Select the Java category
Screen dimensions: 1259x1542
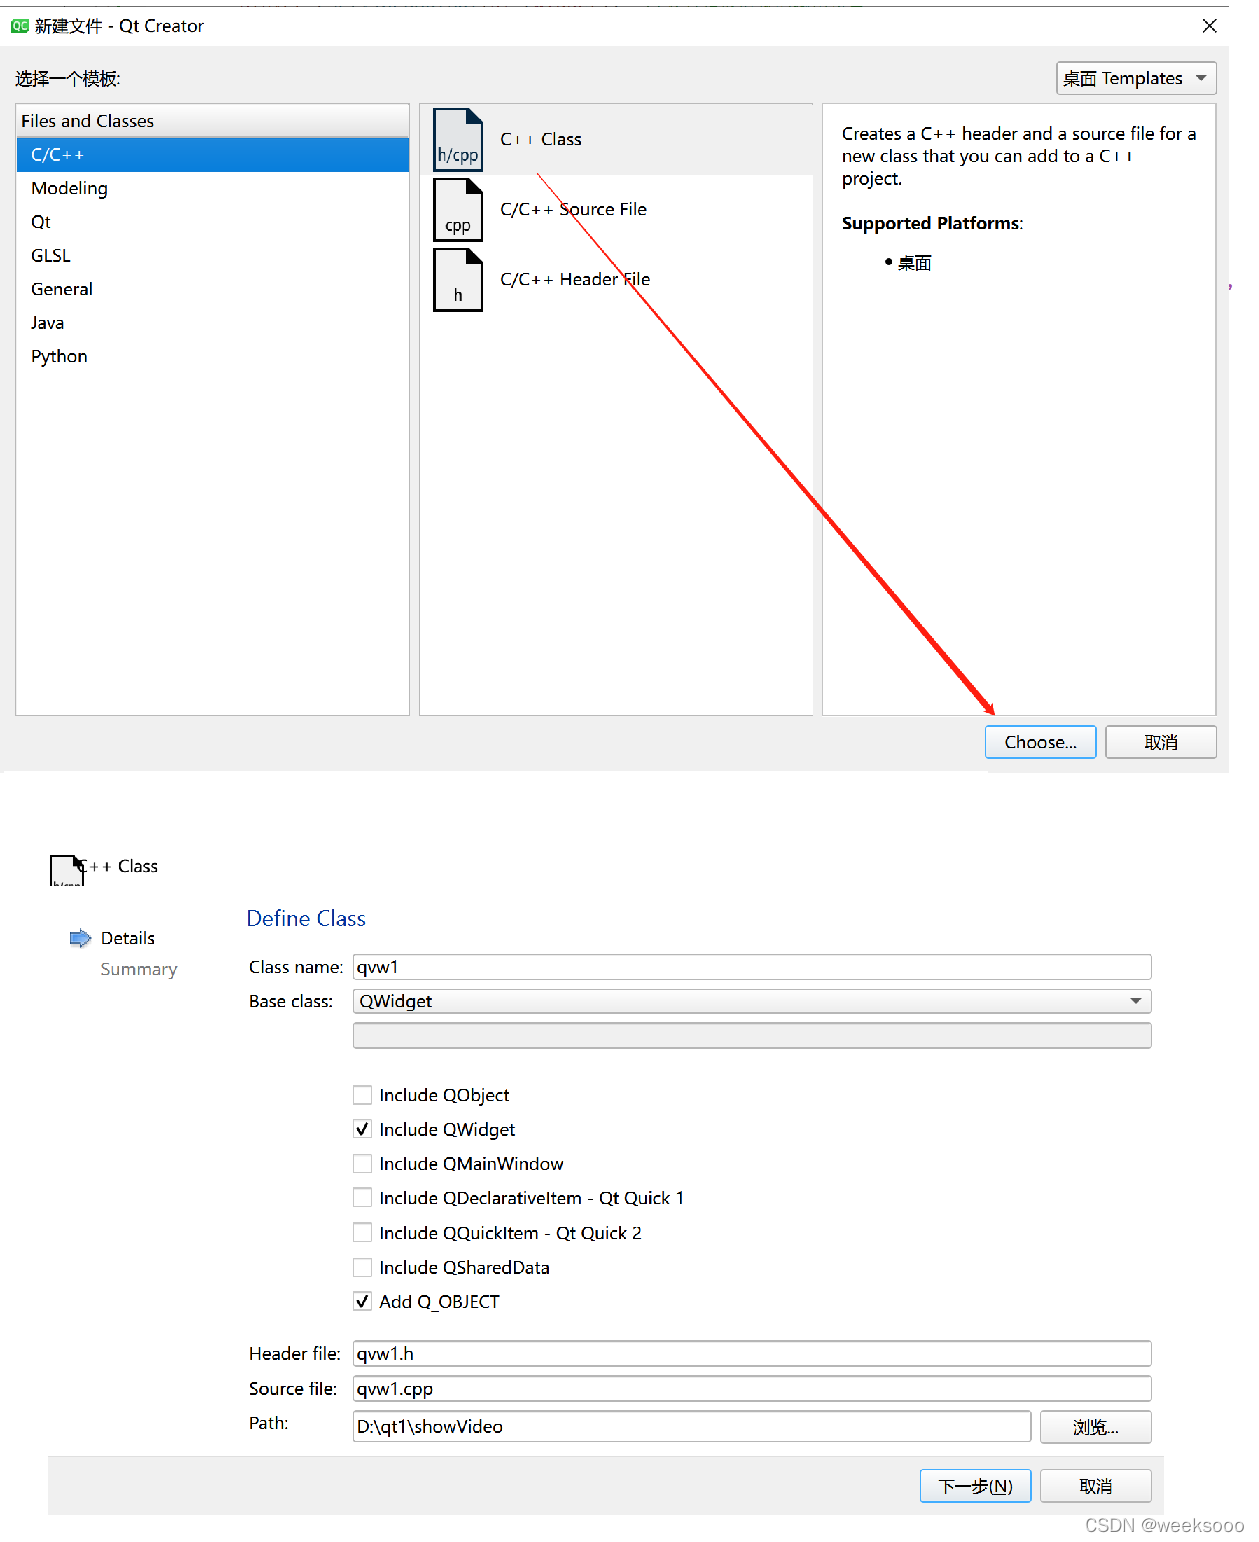(x=213, y=323)
